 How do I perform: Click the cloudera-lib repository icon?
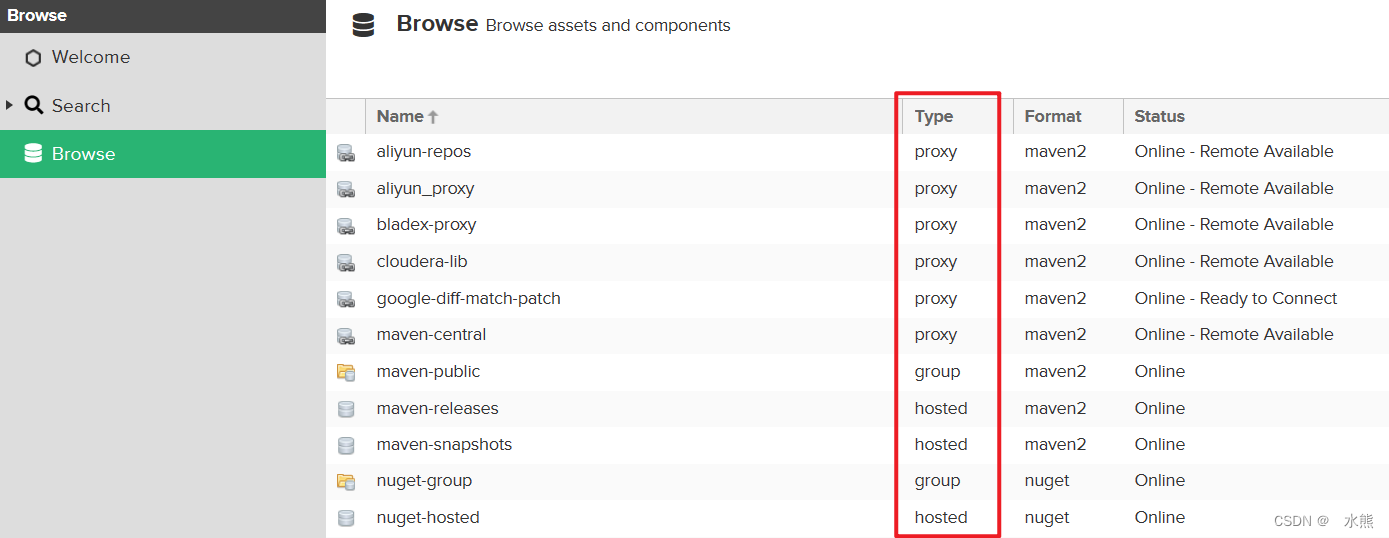point(346,263)
